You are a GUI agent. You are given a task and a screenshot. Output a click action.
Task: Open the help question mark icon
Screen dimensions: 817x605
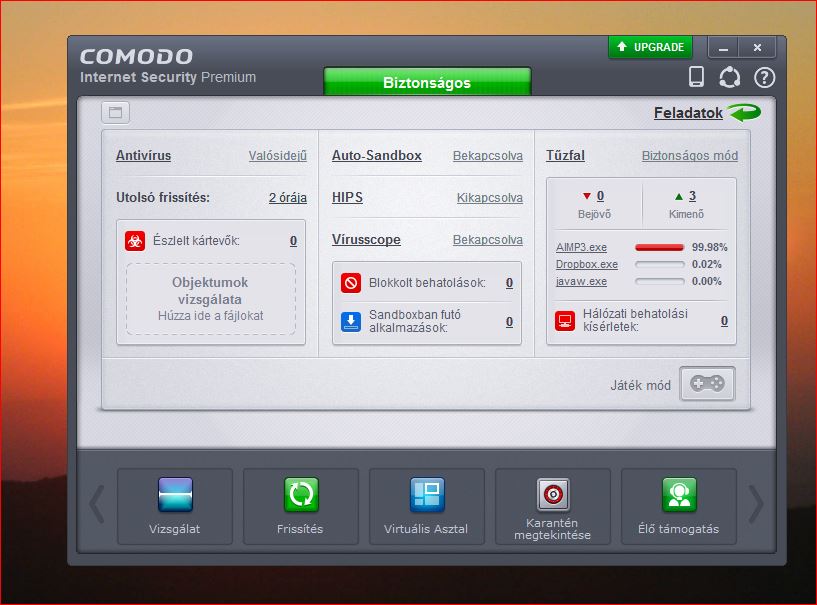click(764, 78)
